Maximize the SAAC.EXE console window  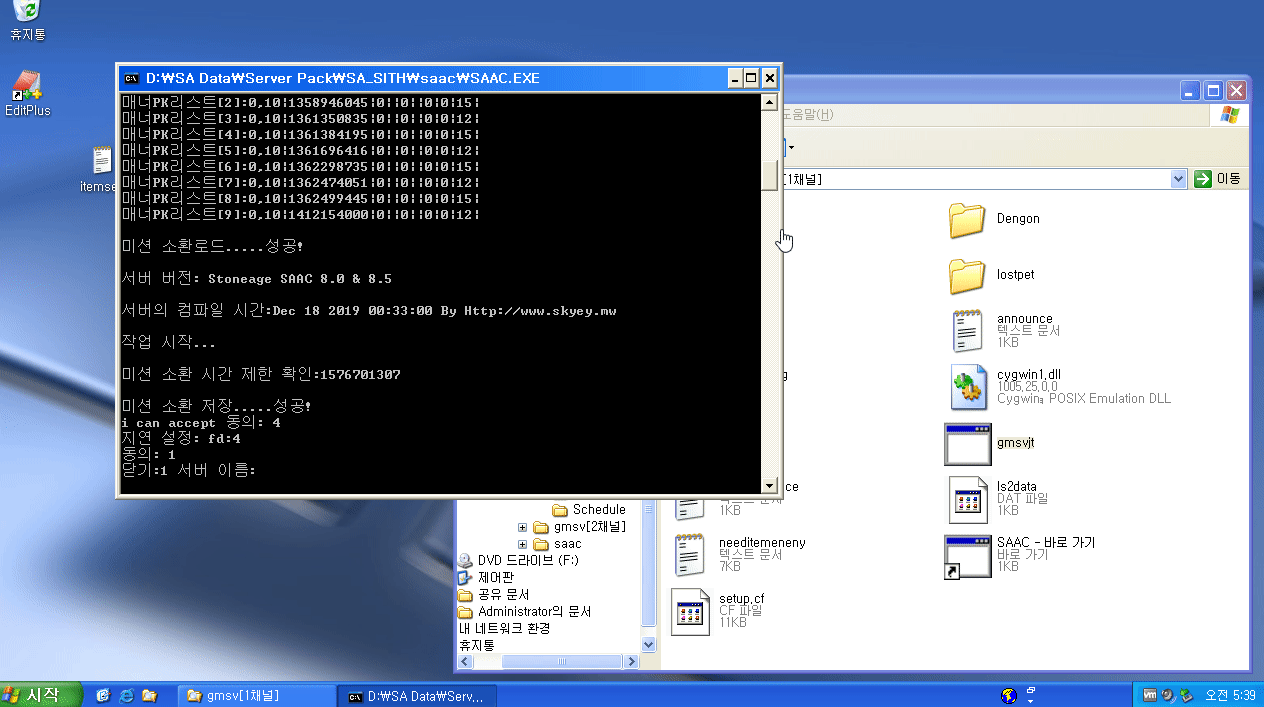[752, 78]
